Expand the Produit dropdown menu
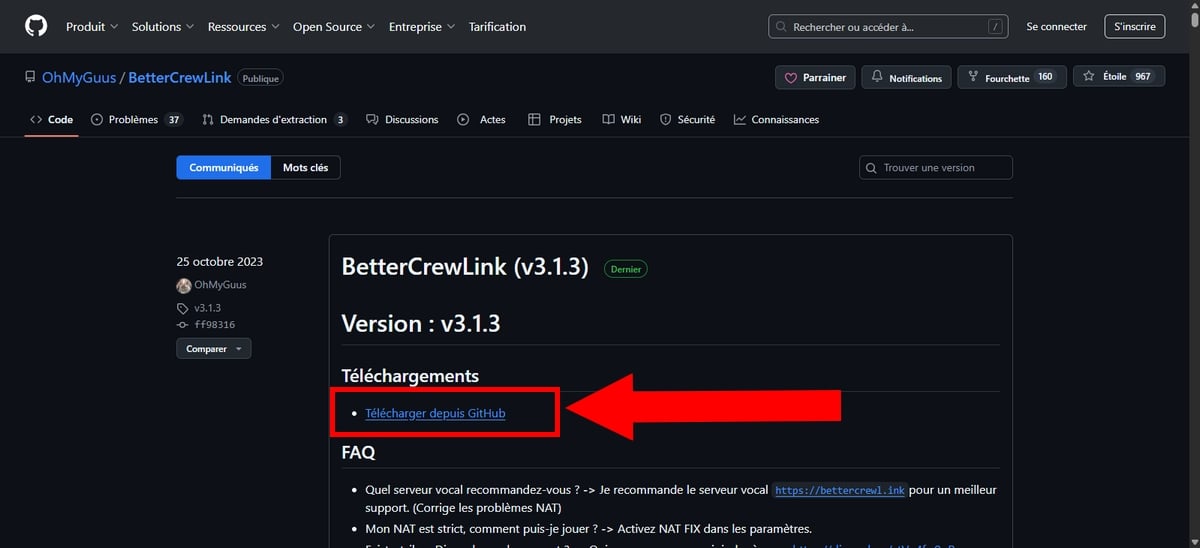Screen dimensions: 1200x548 91,27
